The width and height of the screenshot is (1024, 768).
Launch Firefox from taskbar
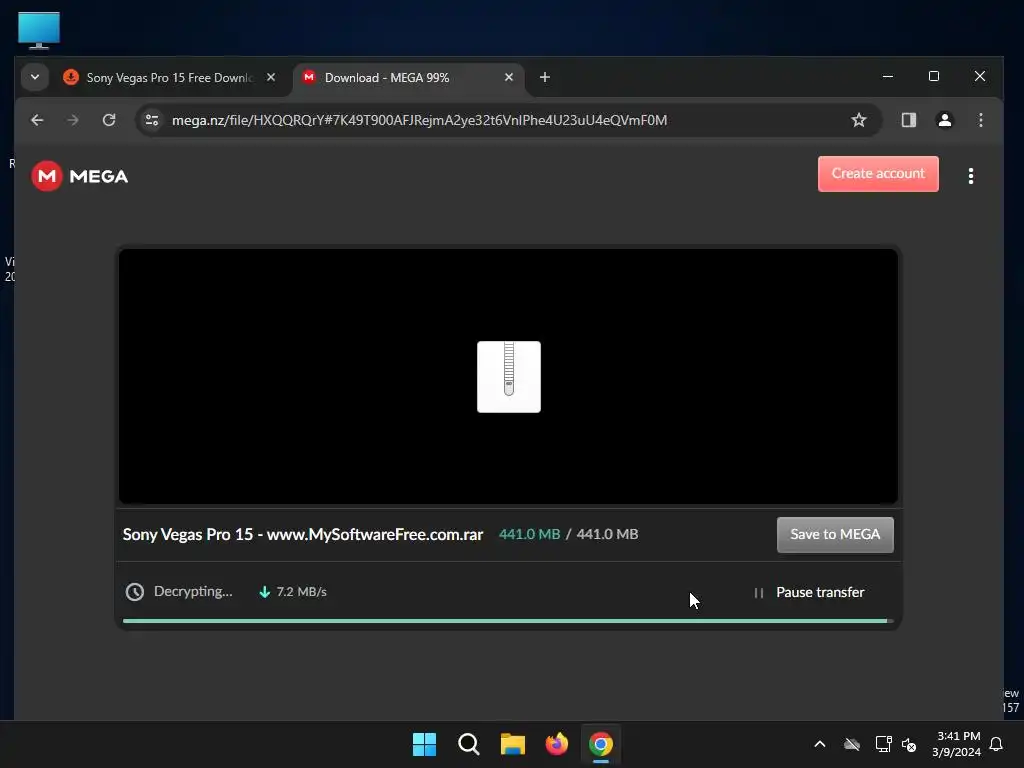pos(556,744)
